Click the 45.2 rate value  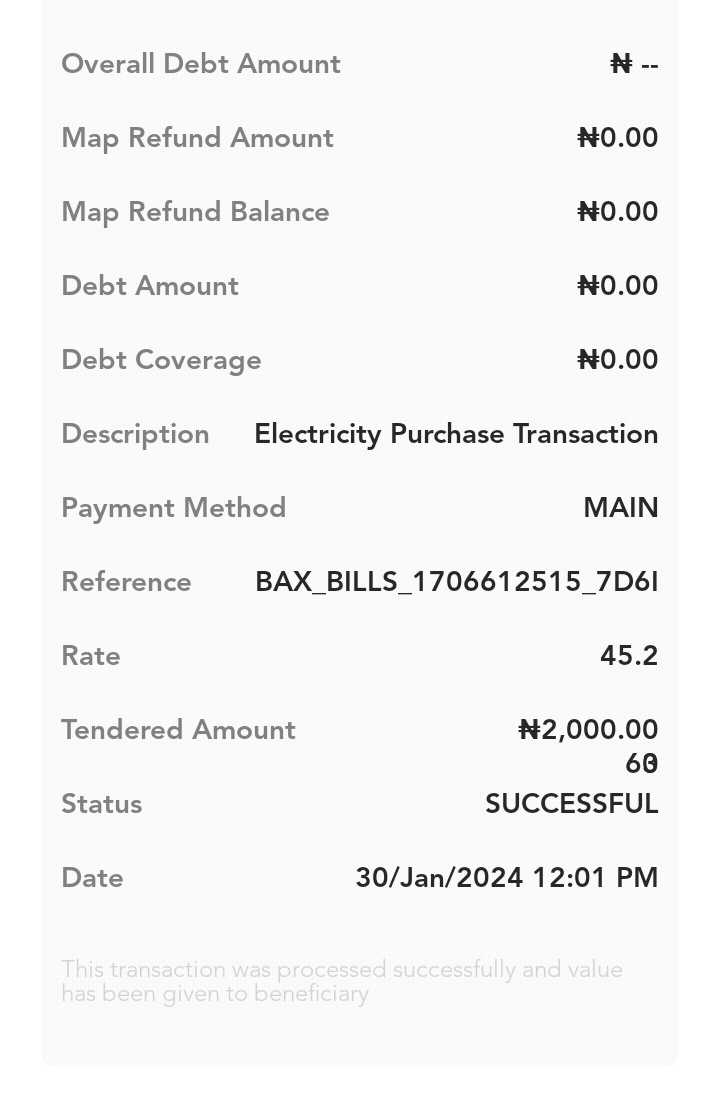[x=629, y=656]
